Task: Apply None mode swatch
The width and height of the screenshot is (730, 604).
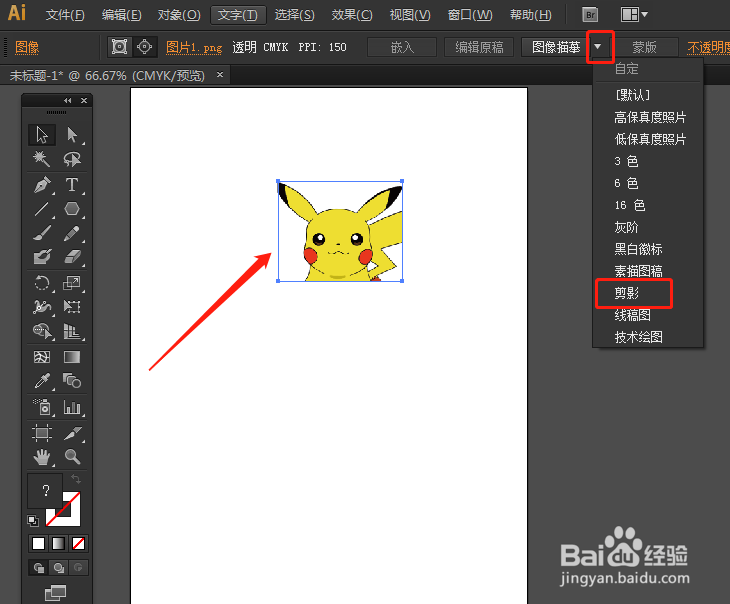Action: coord(78,543)
